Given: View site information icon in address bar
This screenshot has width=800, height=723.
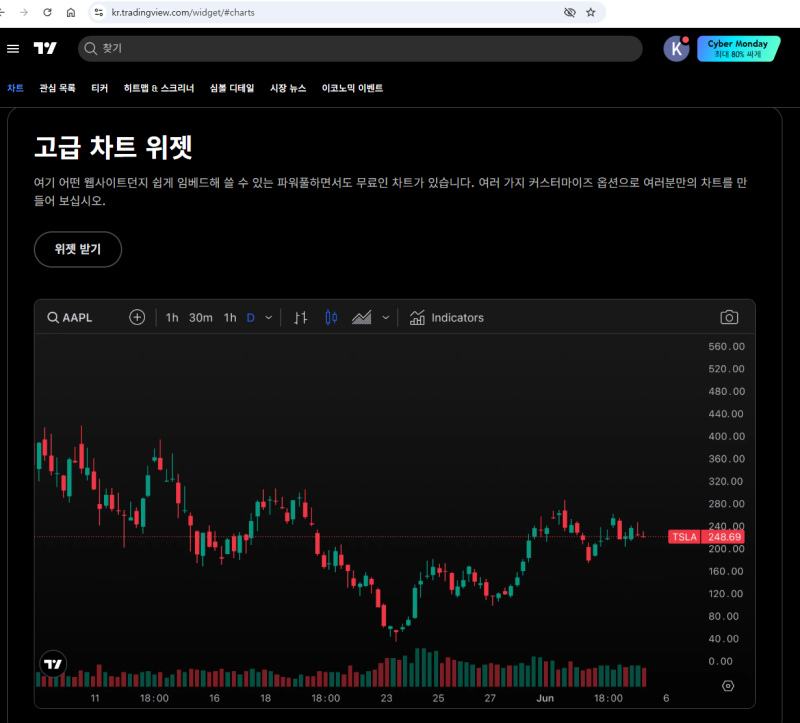Looking at the screenshot, I should coord(99,12).
